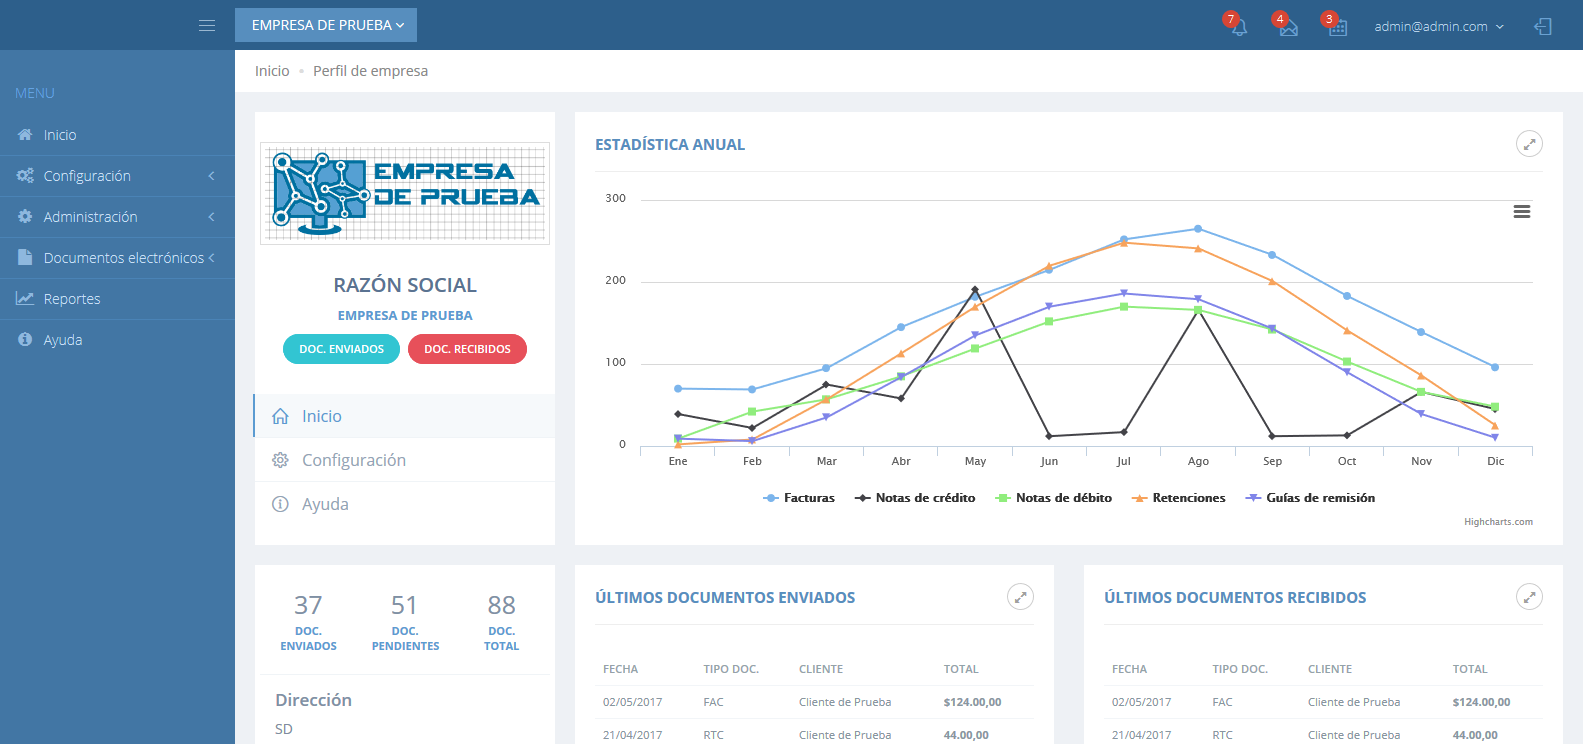Select Reportes in the sidebar menu
Image resolution: width=1583 pixels, height=744 pixels.
pyautogui.click(x=72, y=299)
